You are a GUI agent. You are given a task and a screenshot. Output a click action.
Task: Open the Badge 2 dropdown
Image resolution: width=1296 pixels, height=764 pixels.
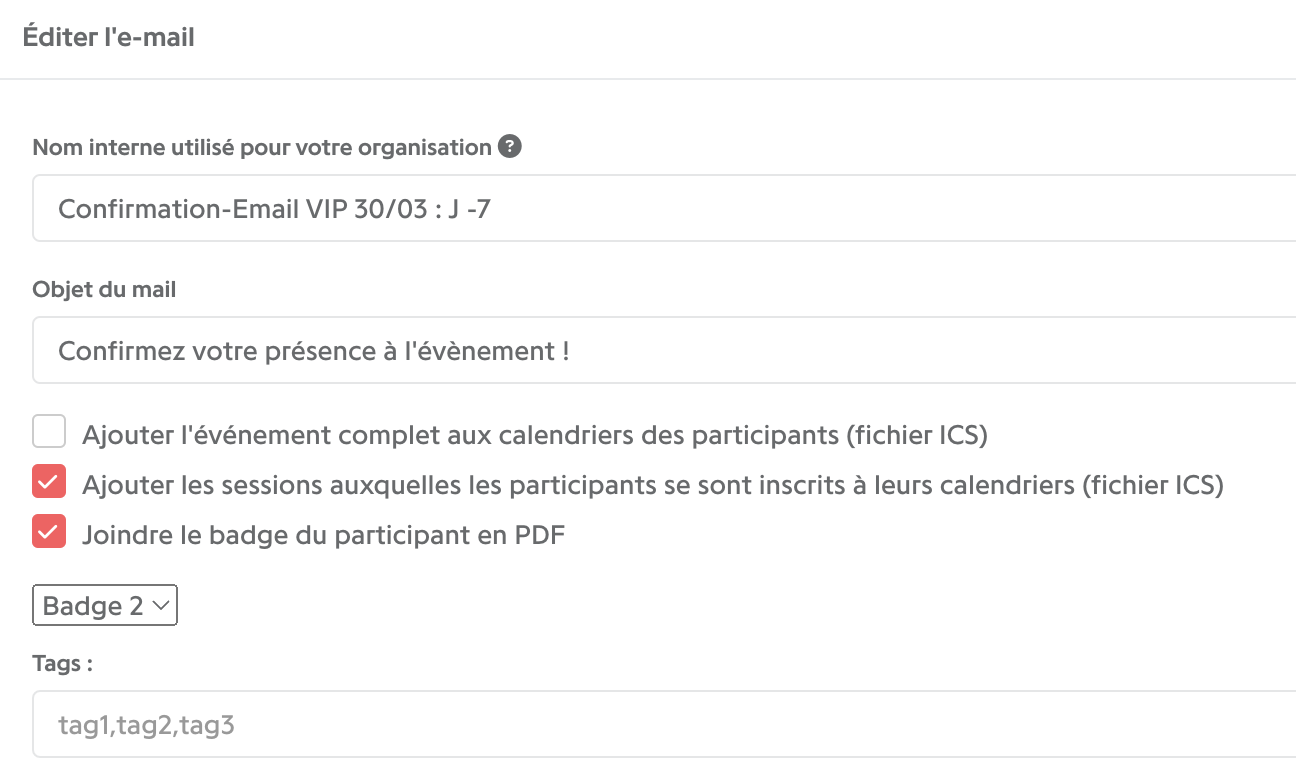pyautogui.click(x=105, y=605)
